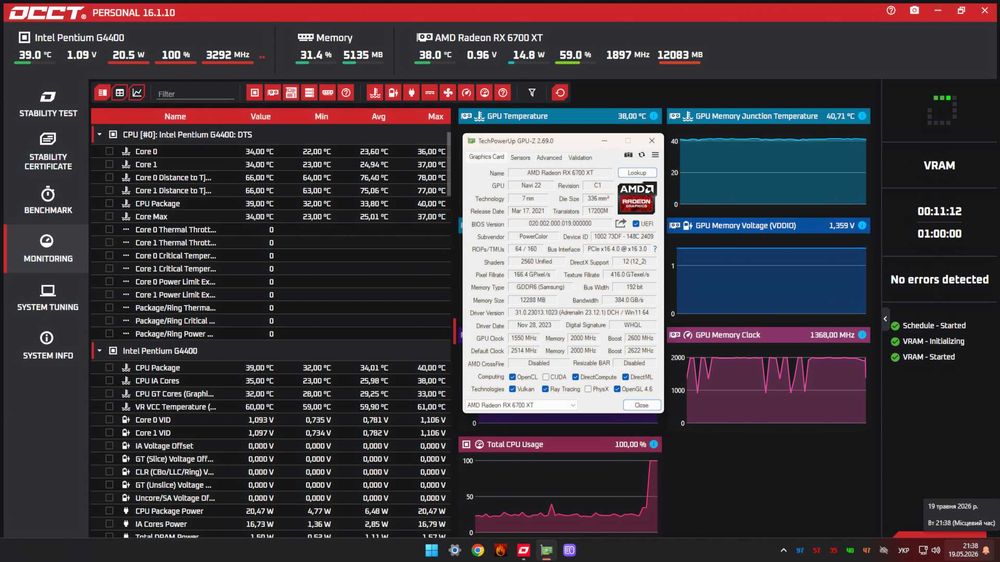Toggle the GPU sensors filter icon
Viewport: 1000px width, 562px height.
tap(273, 93)
